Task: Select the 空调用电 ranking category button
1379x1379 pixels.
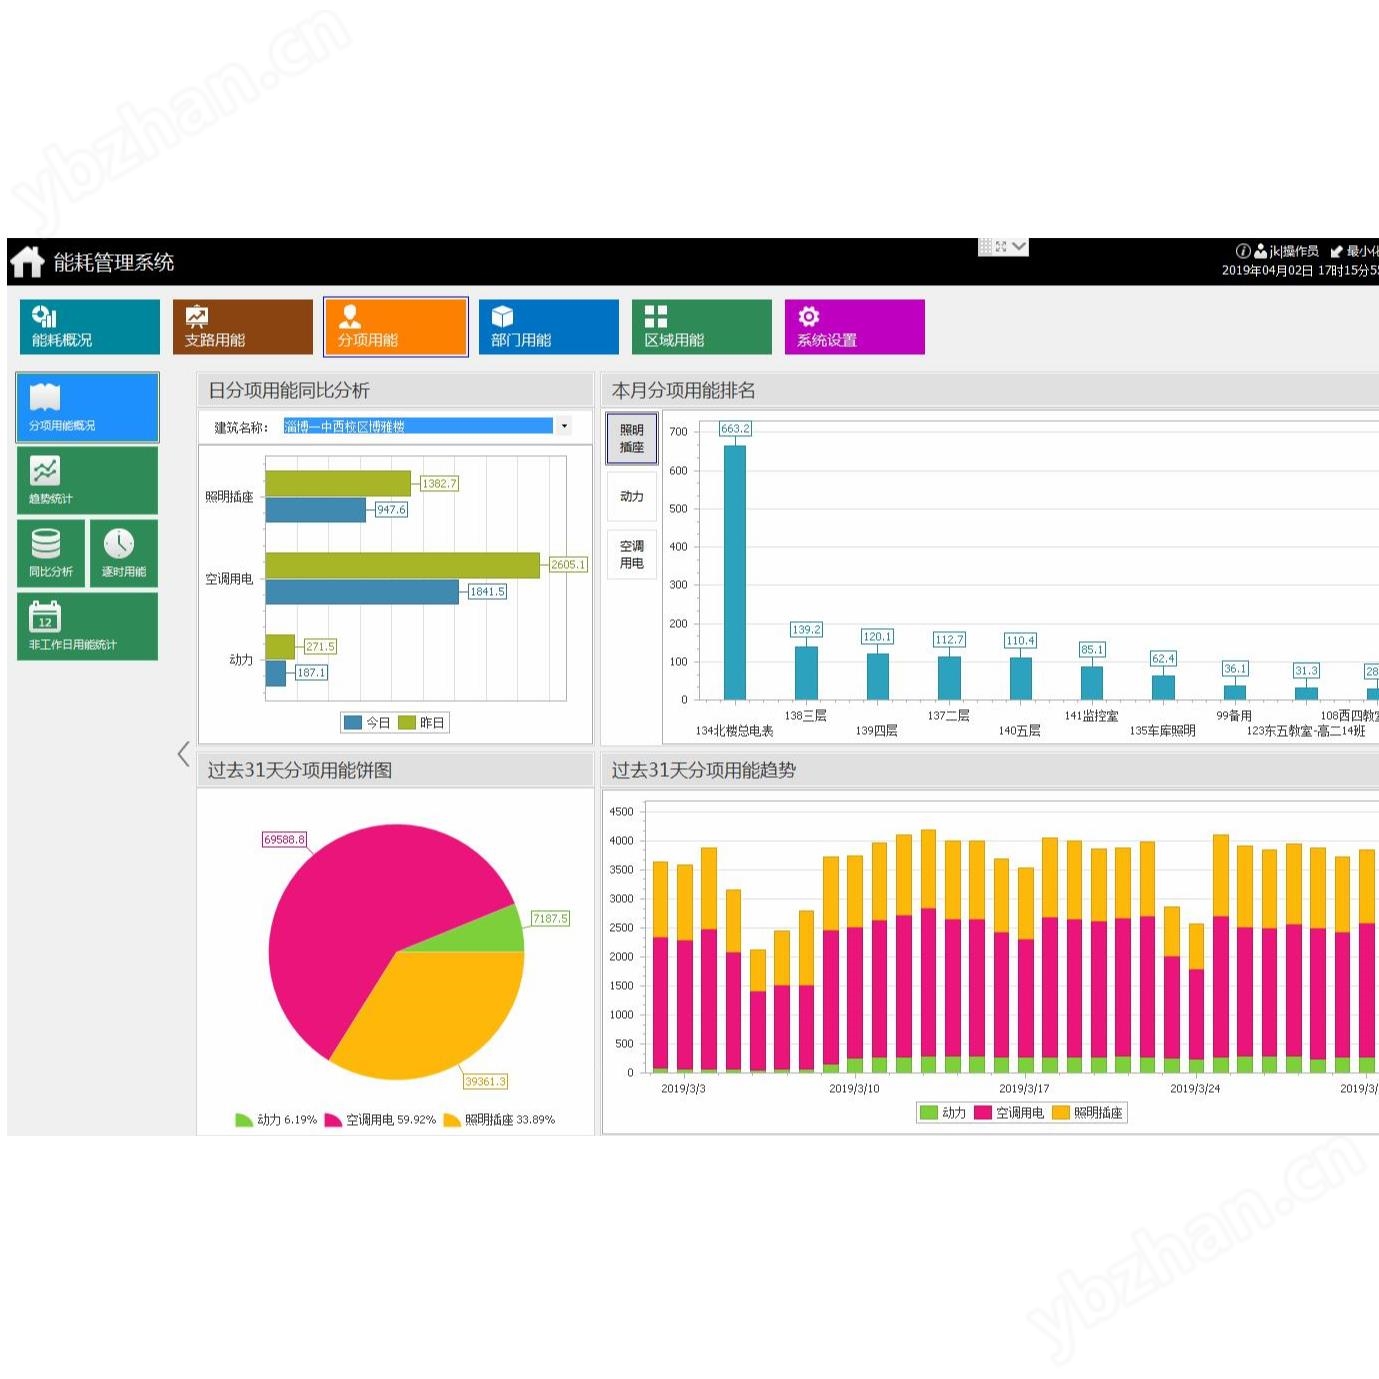Action: point(632,554)
